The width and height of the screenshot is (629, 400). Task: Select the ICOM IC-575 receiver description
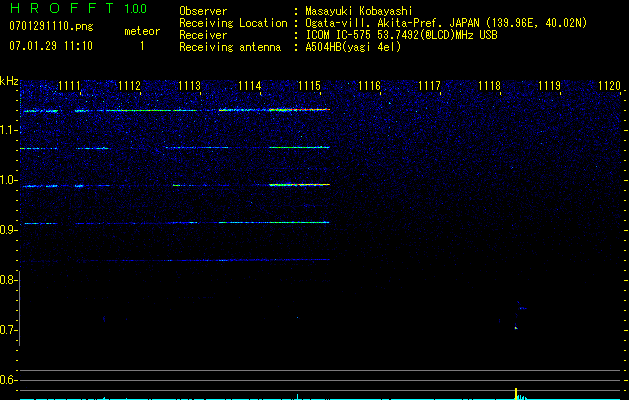401,35
